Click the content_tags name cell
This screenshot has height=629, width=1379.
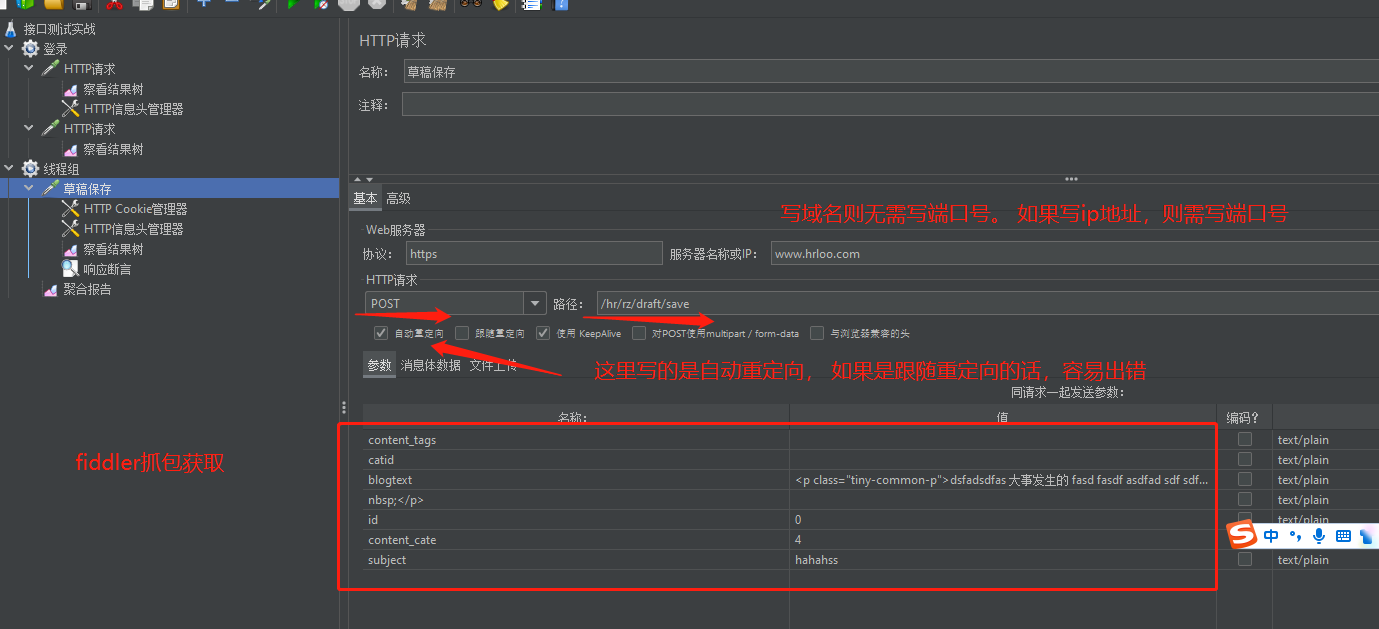[576, 439]
